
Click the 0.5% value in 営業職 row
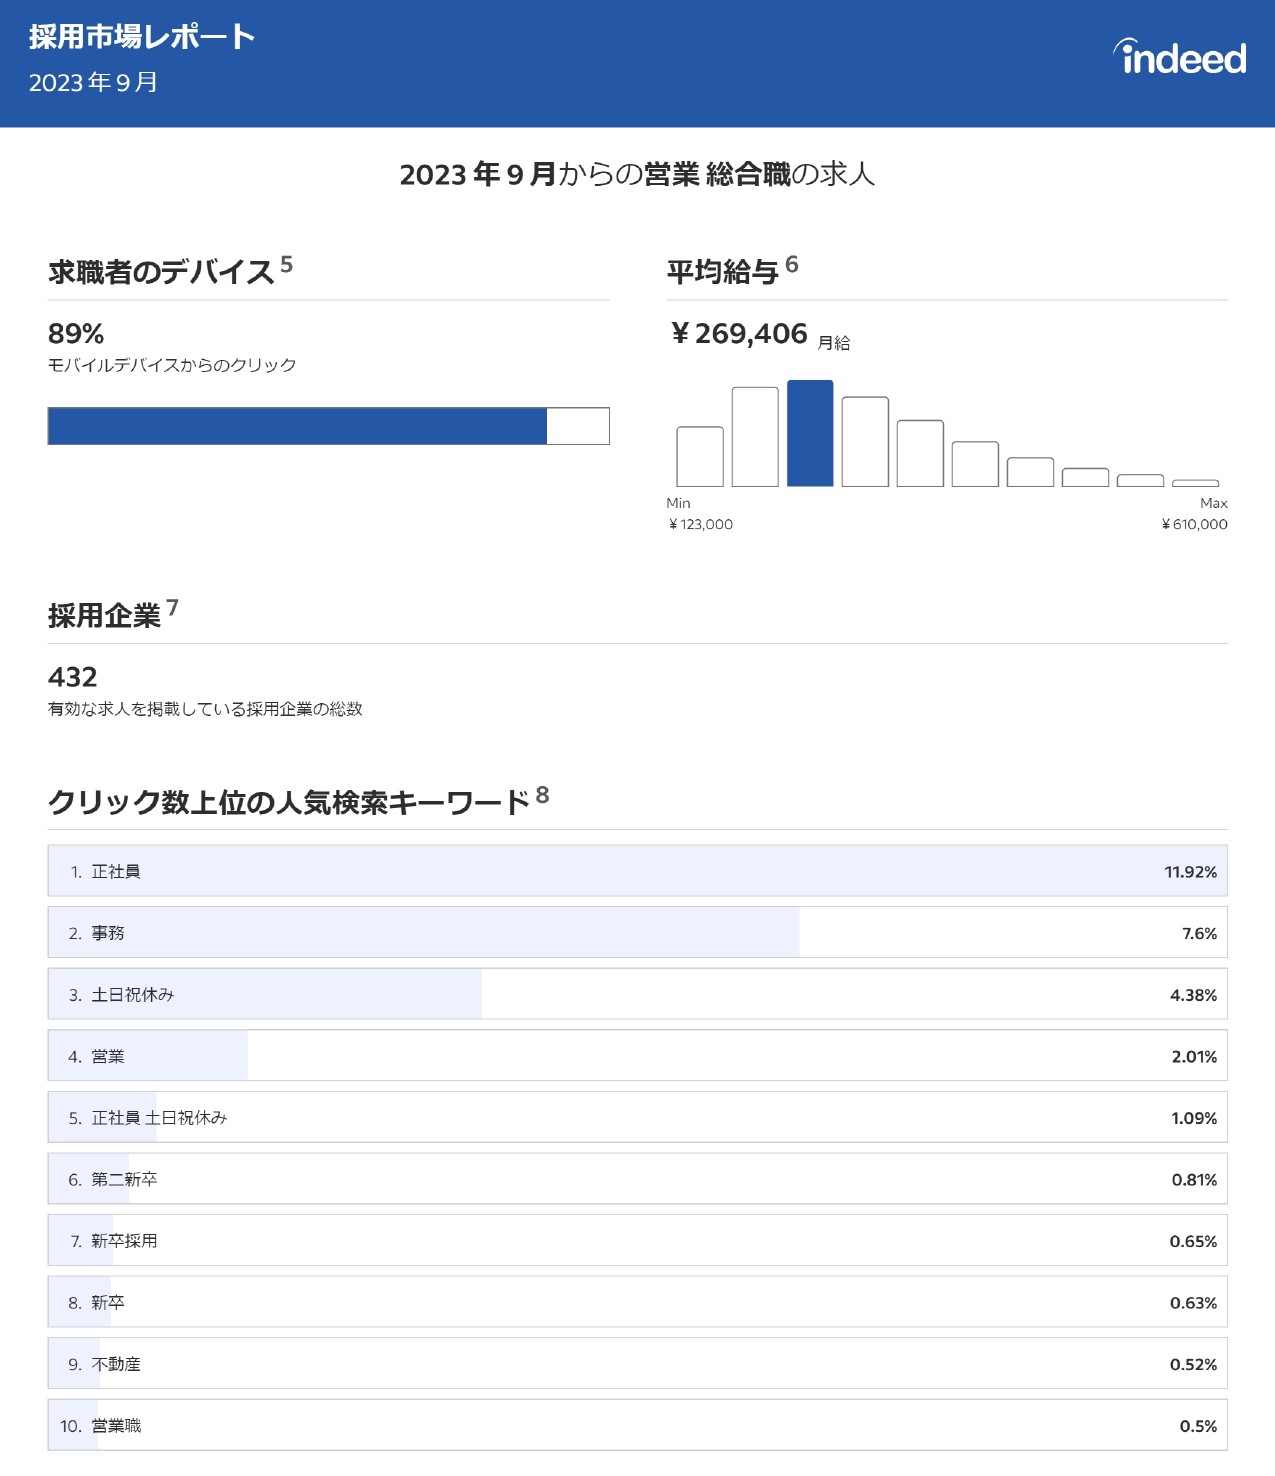tap(1198, 1426)
